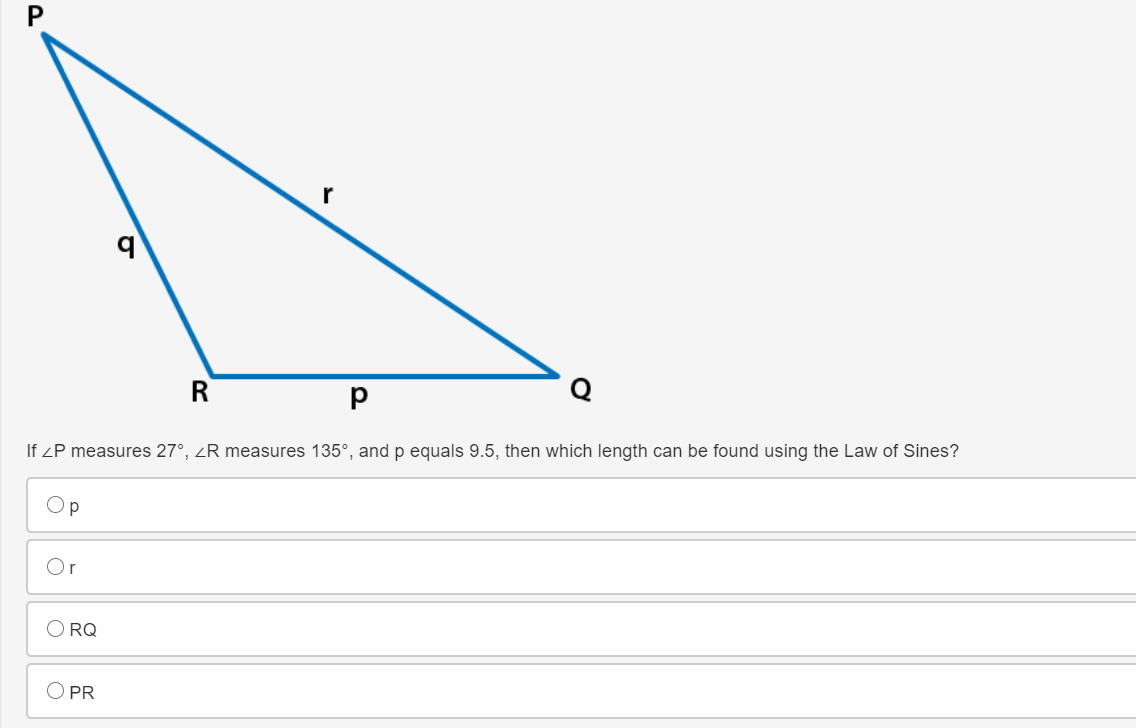The height and width of the screenshot is (728, 1136).
Task: Click the vertex label R on the triangle
Action: (198, 392)
